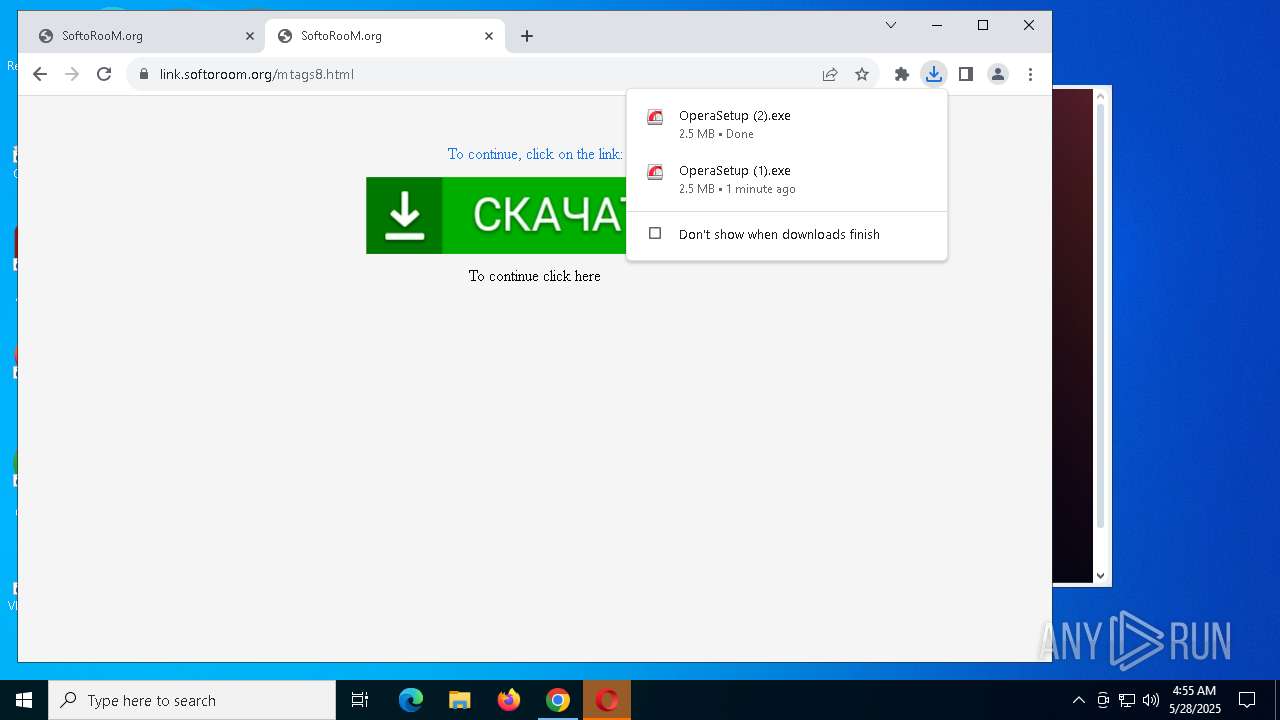Open Chrome three-dot menu

1030,74
